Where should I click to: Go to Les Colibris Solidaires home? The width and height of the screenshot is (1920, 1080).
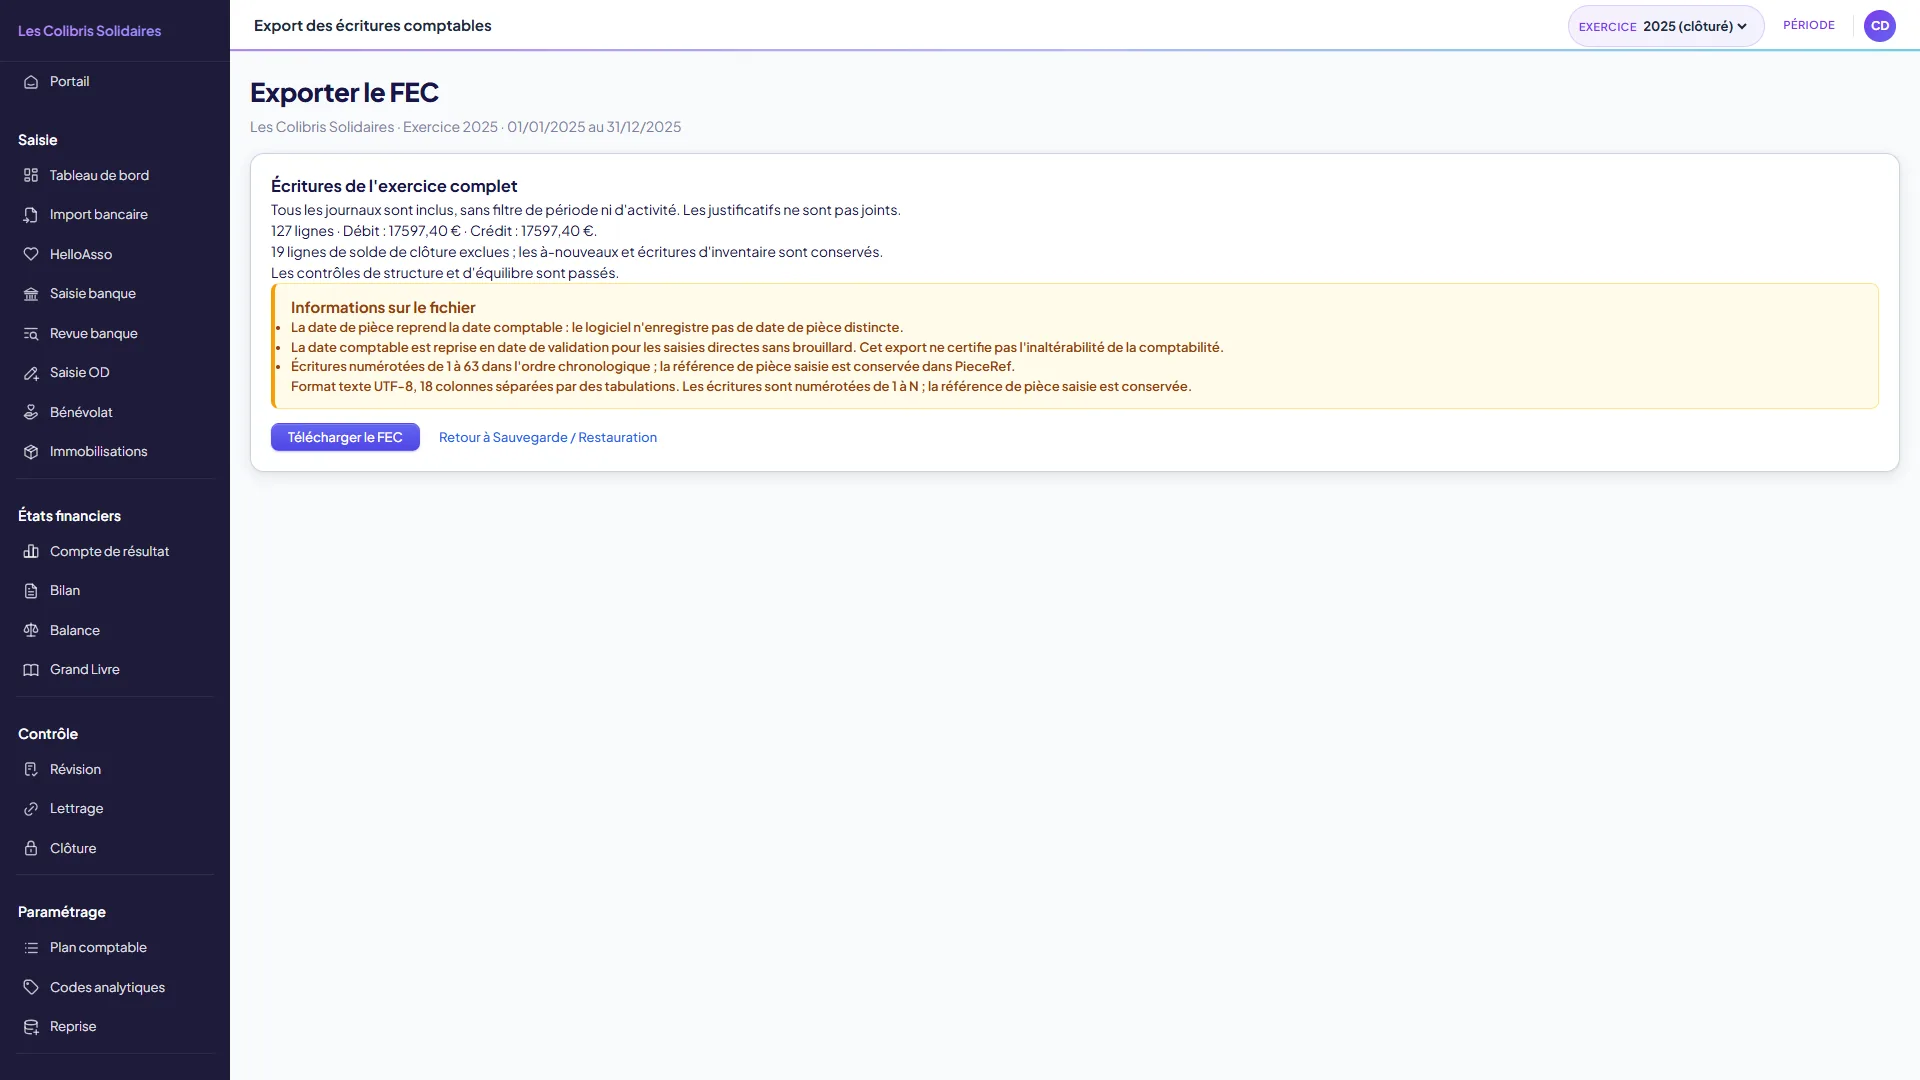(x=89, y=31)
